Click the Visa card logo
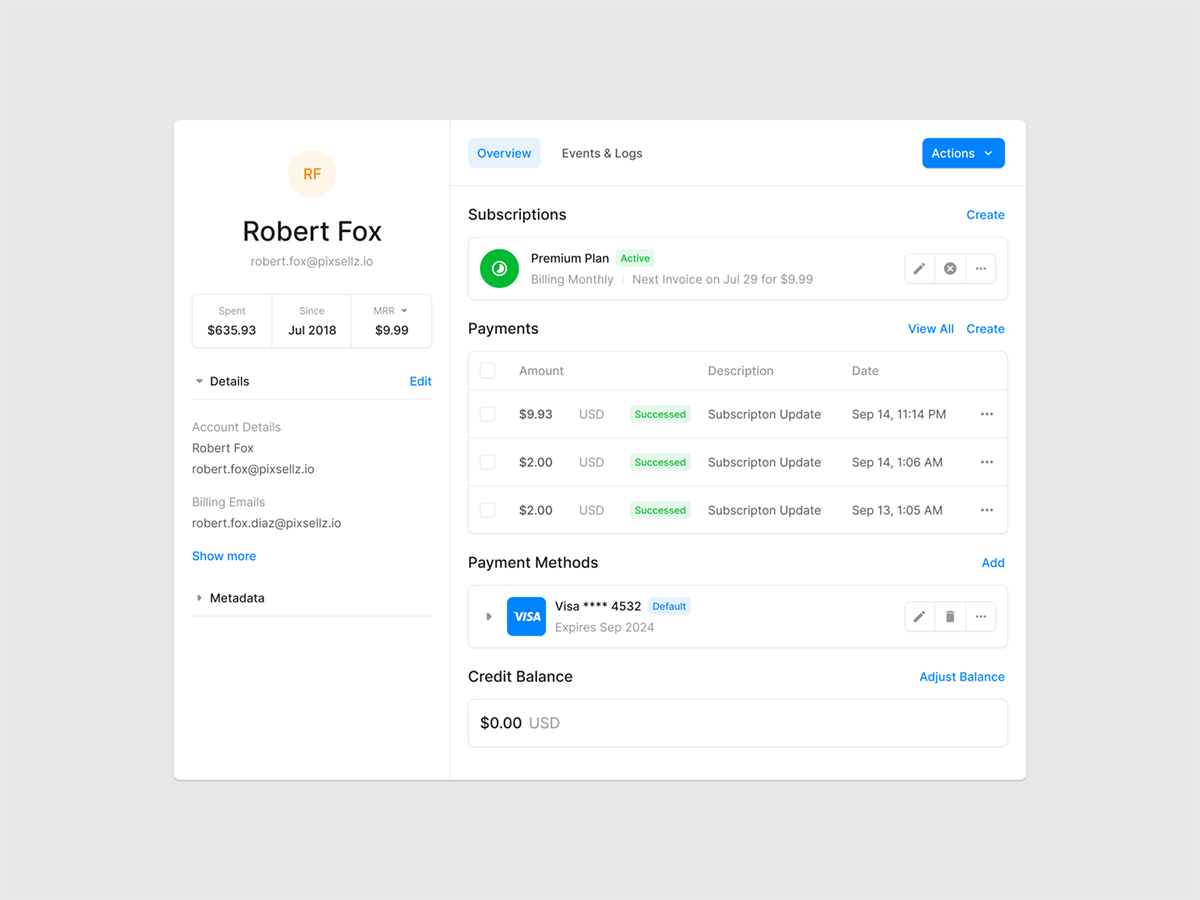Viewport: 1200px width, 900px height. (x=527, y=616)
